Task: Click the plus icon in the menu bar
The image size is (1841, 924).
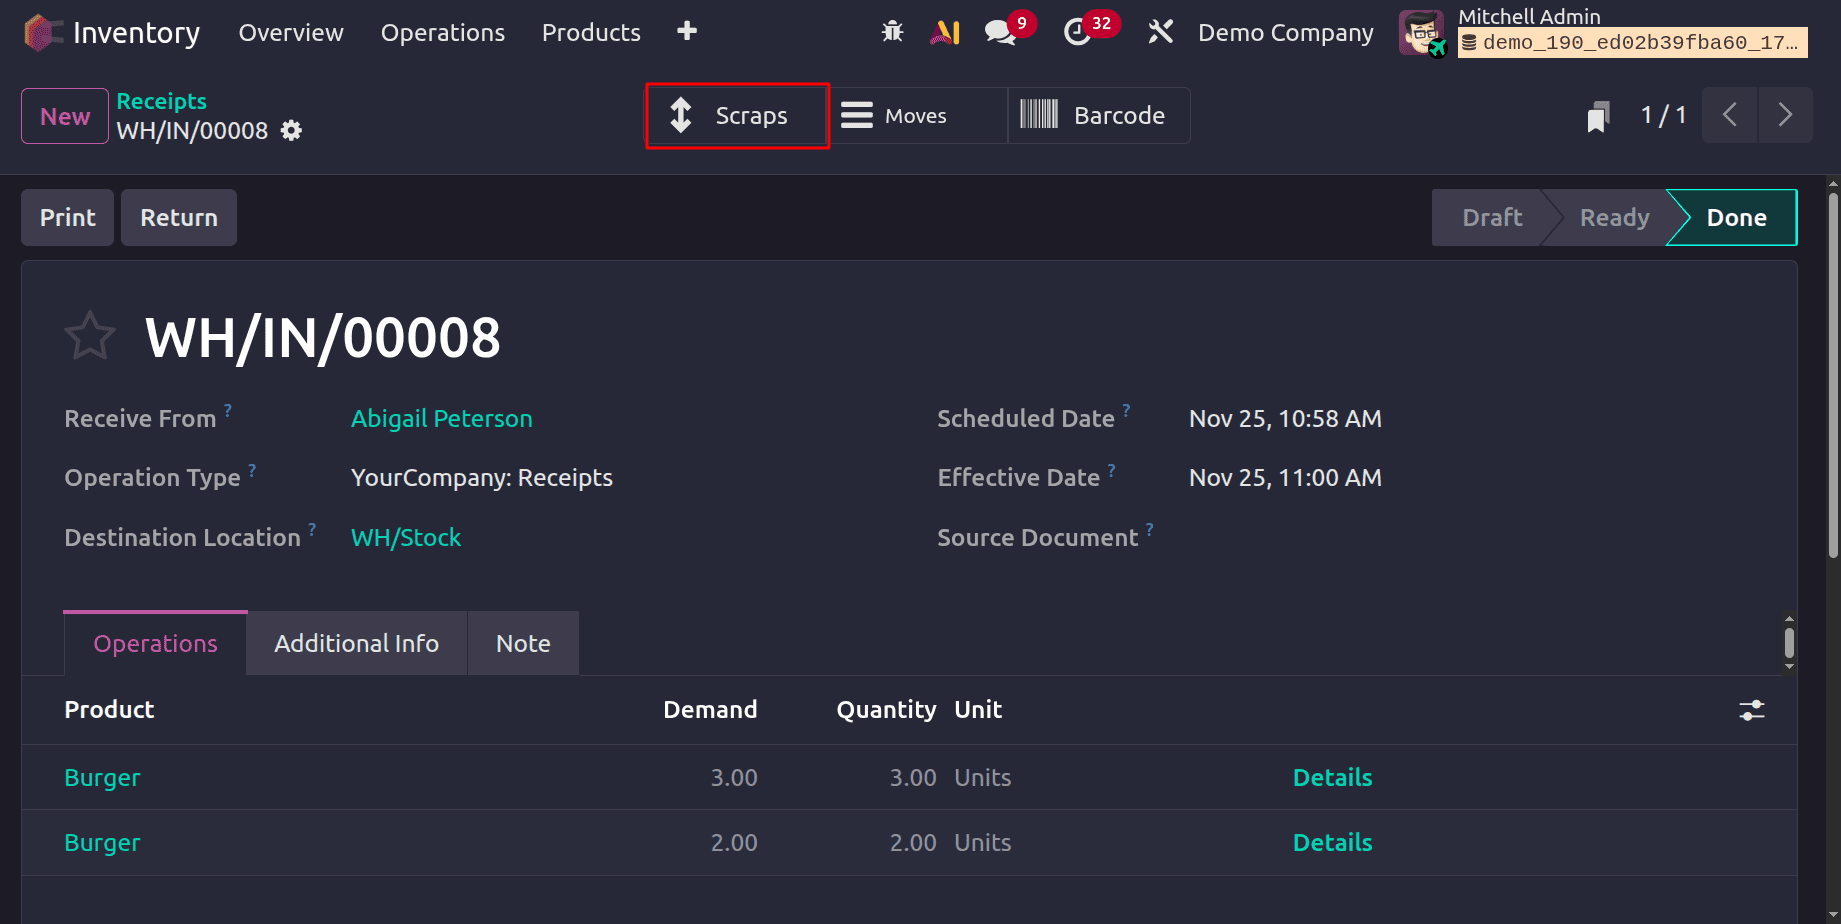Action: 687,31
